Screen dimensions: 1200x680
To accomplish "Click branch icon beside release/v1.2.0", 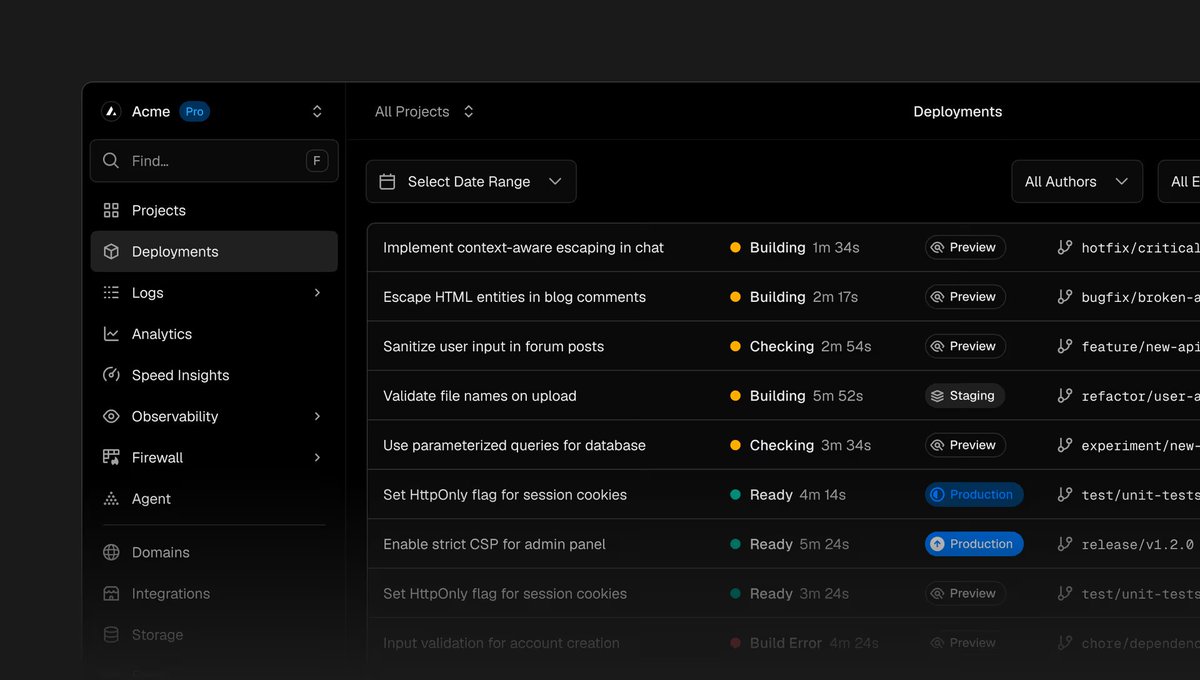I will click(x=1065, y=544).
